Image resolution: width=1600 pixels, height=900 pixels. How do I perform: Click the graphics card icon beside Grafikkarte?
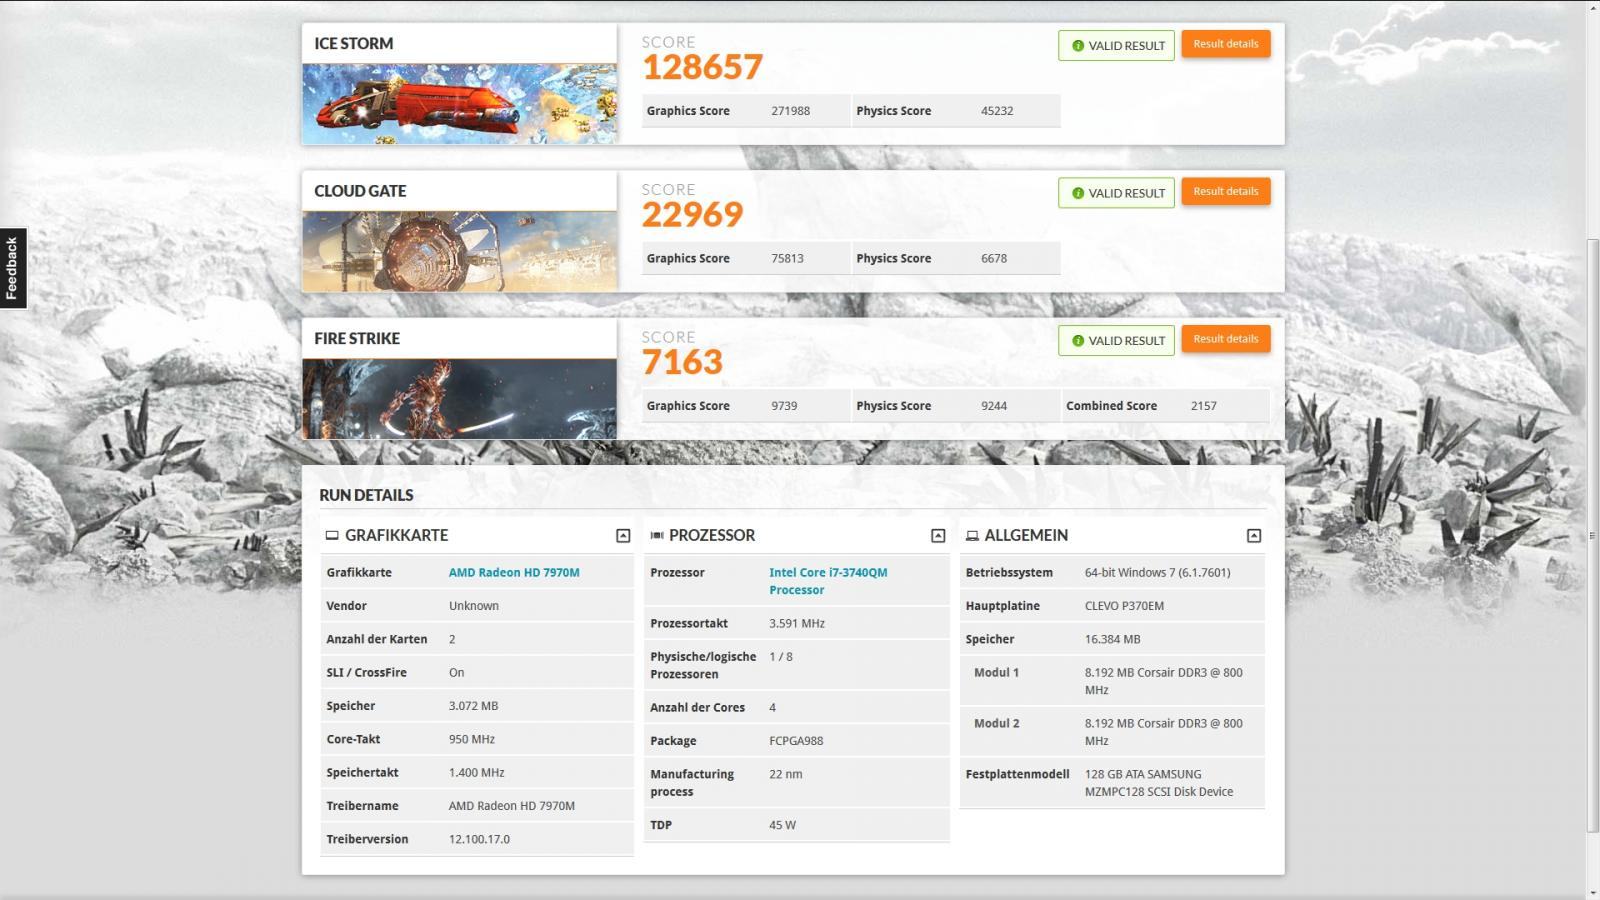coord(332,535)
